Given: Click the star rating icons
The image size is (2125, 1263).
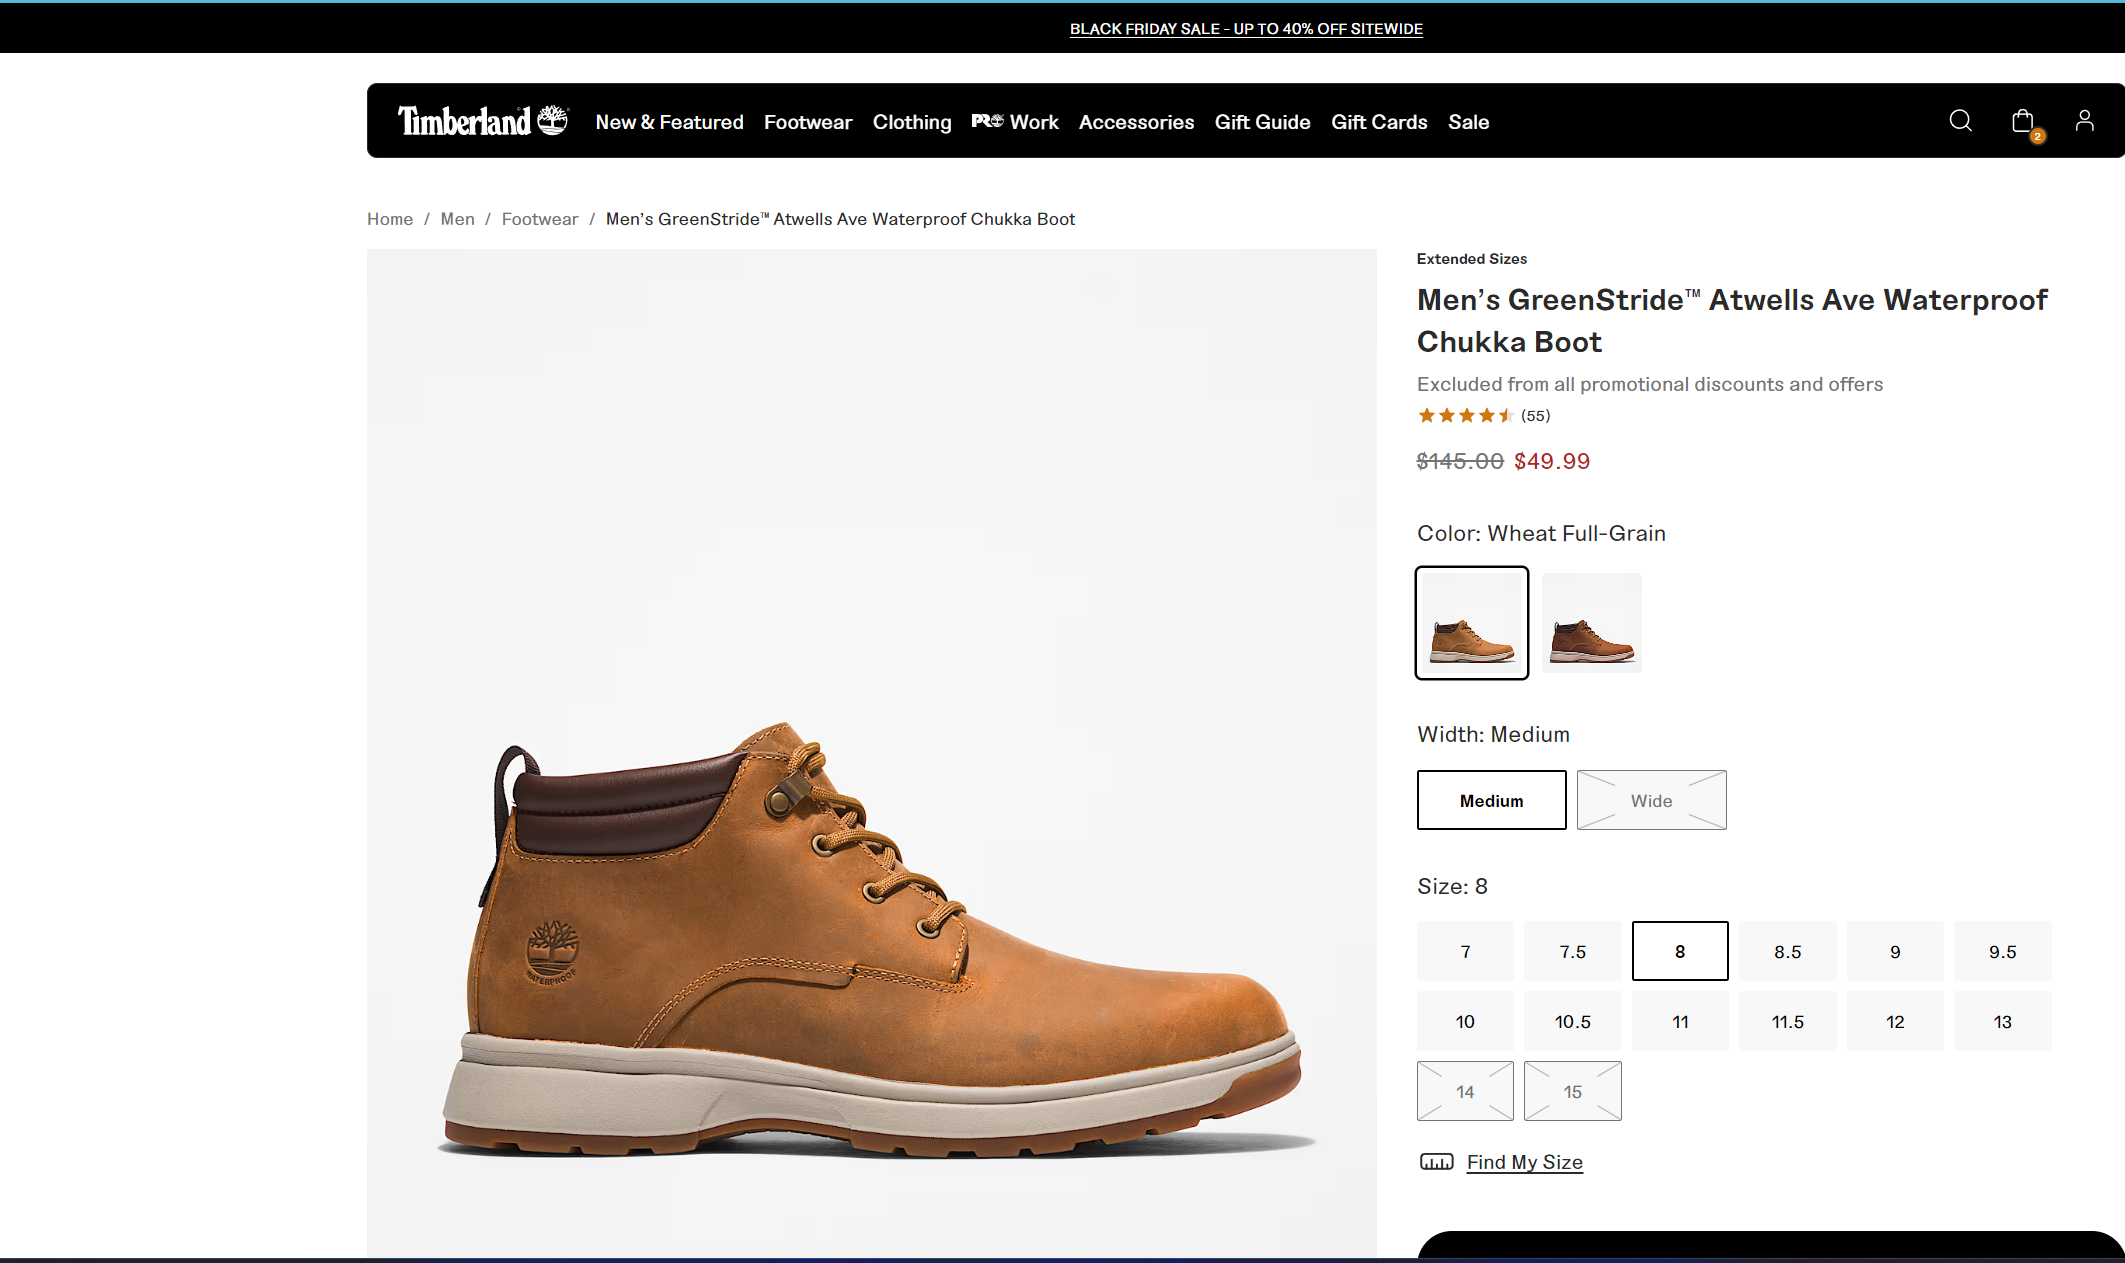Looking at the screenshot, I should pos(1464,415).
